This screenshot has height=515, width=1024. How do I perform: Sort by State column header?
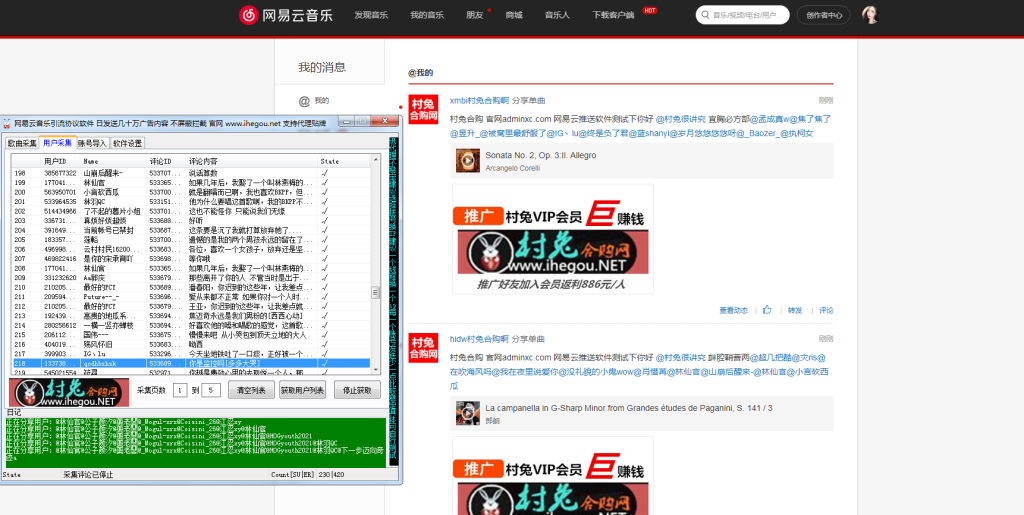pos(345,161)
